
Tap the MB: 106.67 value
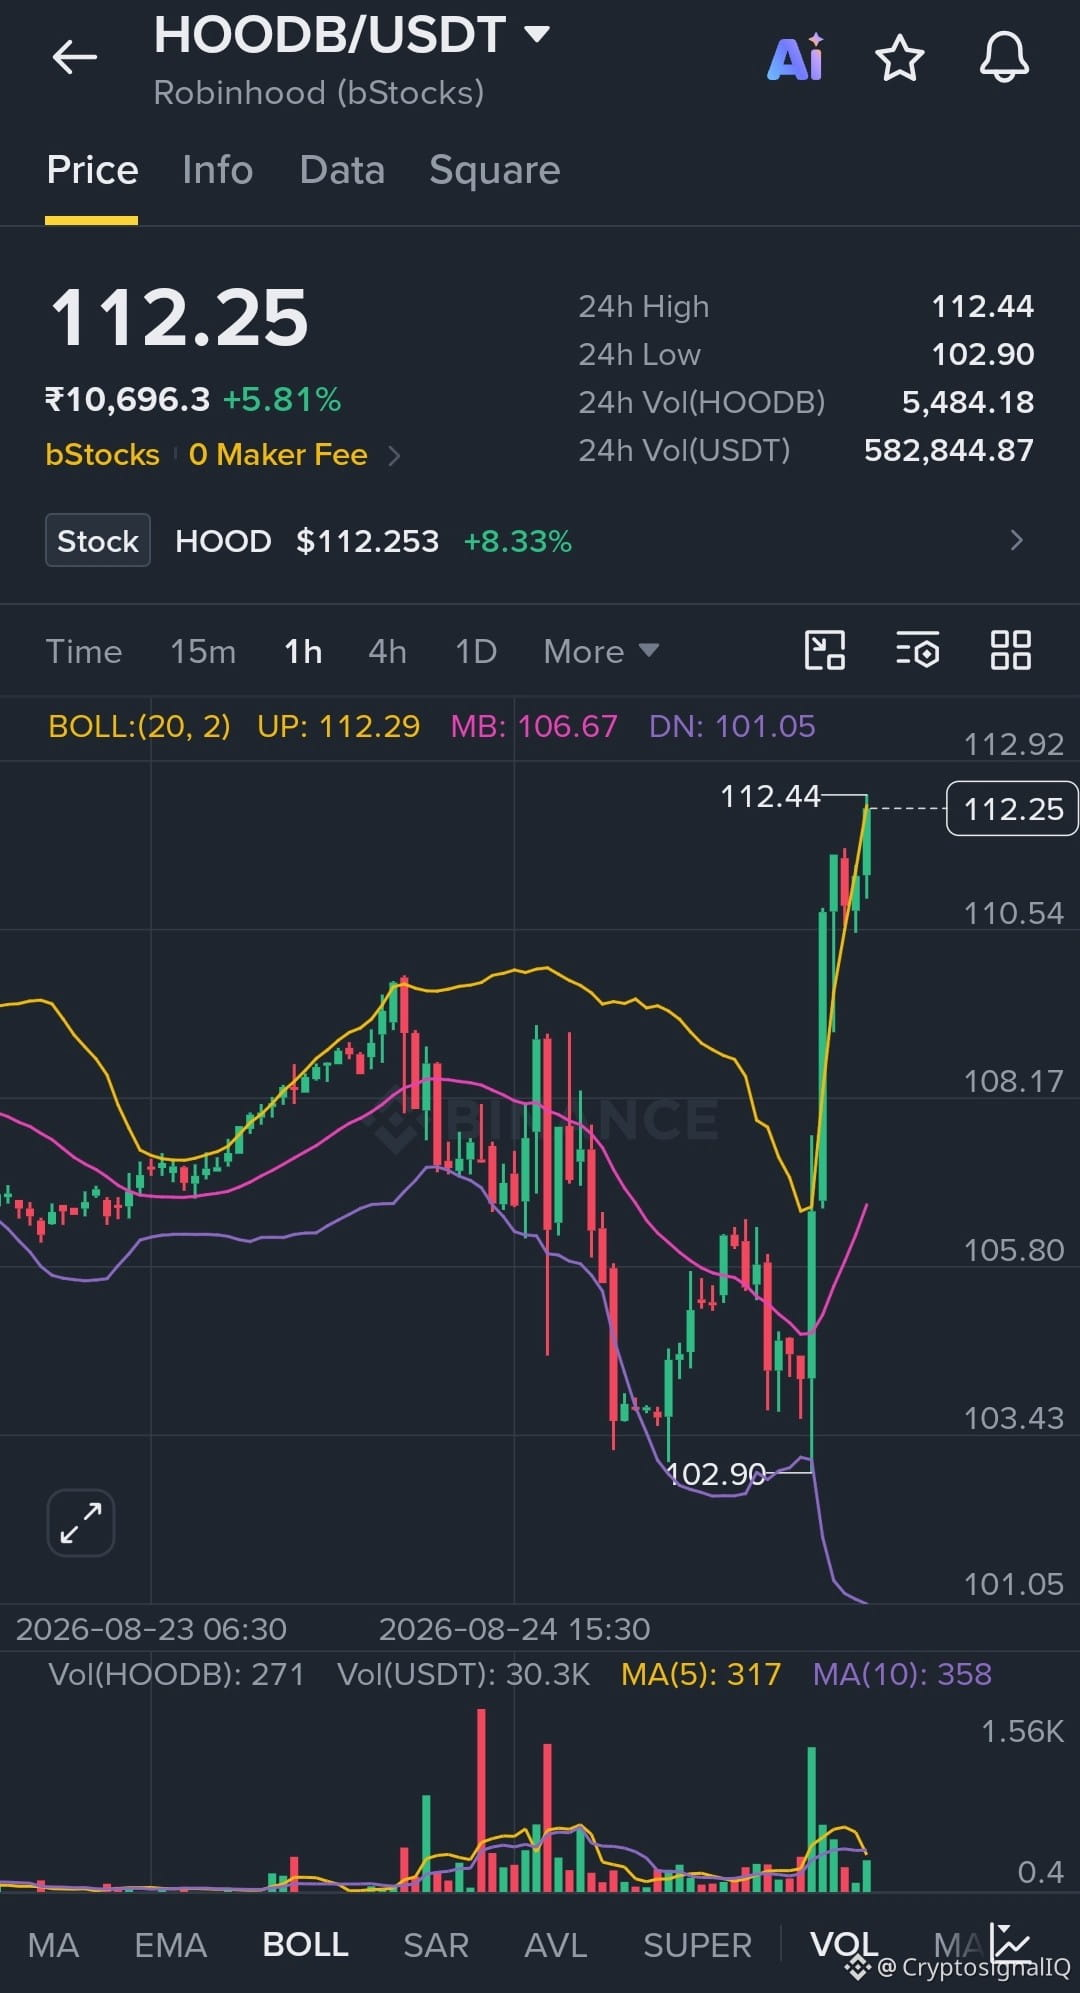(534, 726)
